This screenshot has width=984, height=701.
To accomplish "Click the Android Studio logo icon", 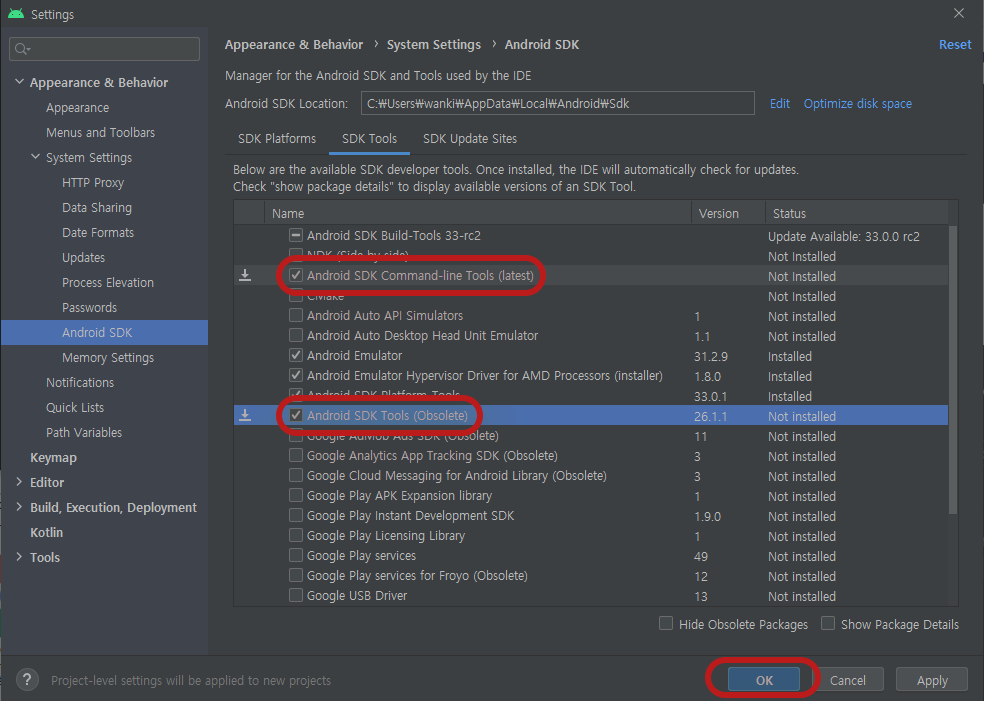I will 16,14.
